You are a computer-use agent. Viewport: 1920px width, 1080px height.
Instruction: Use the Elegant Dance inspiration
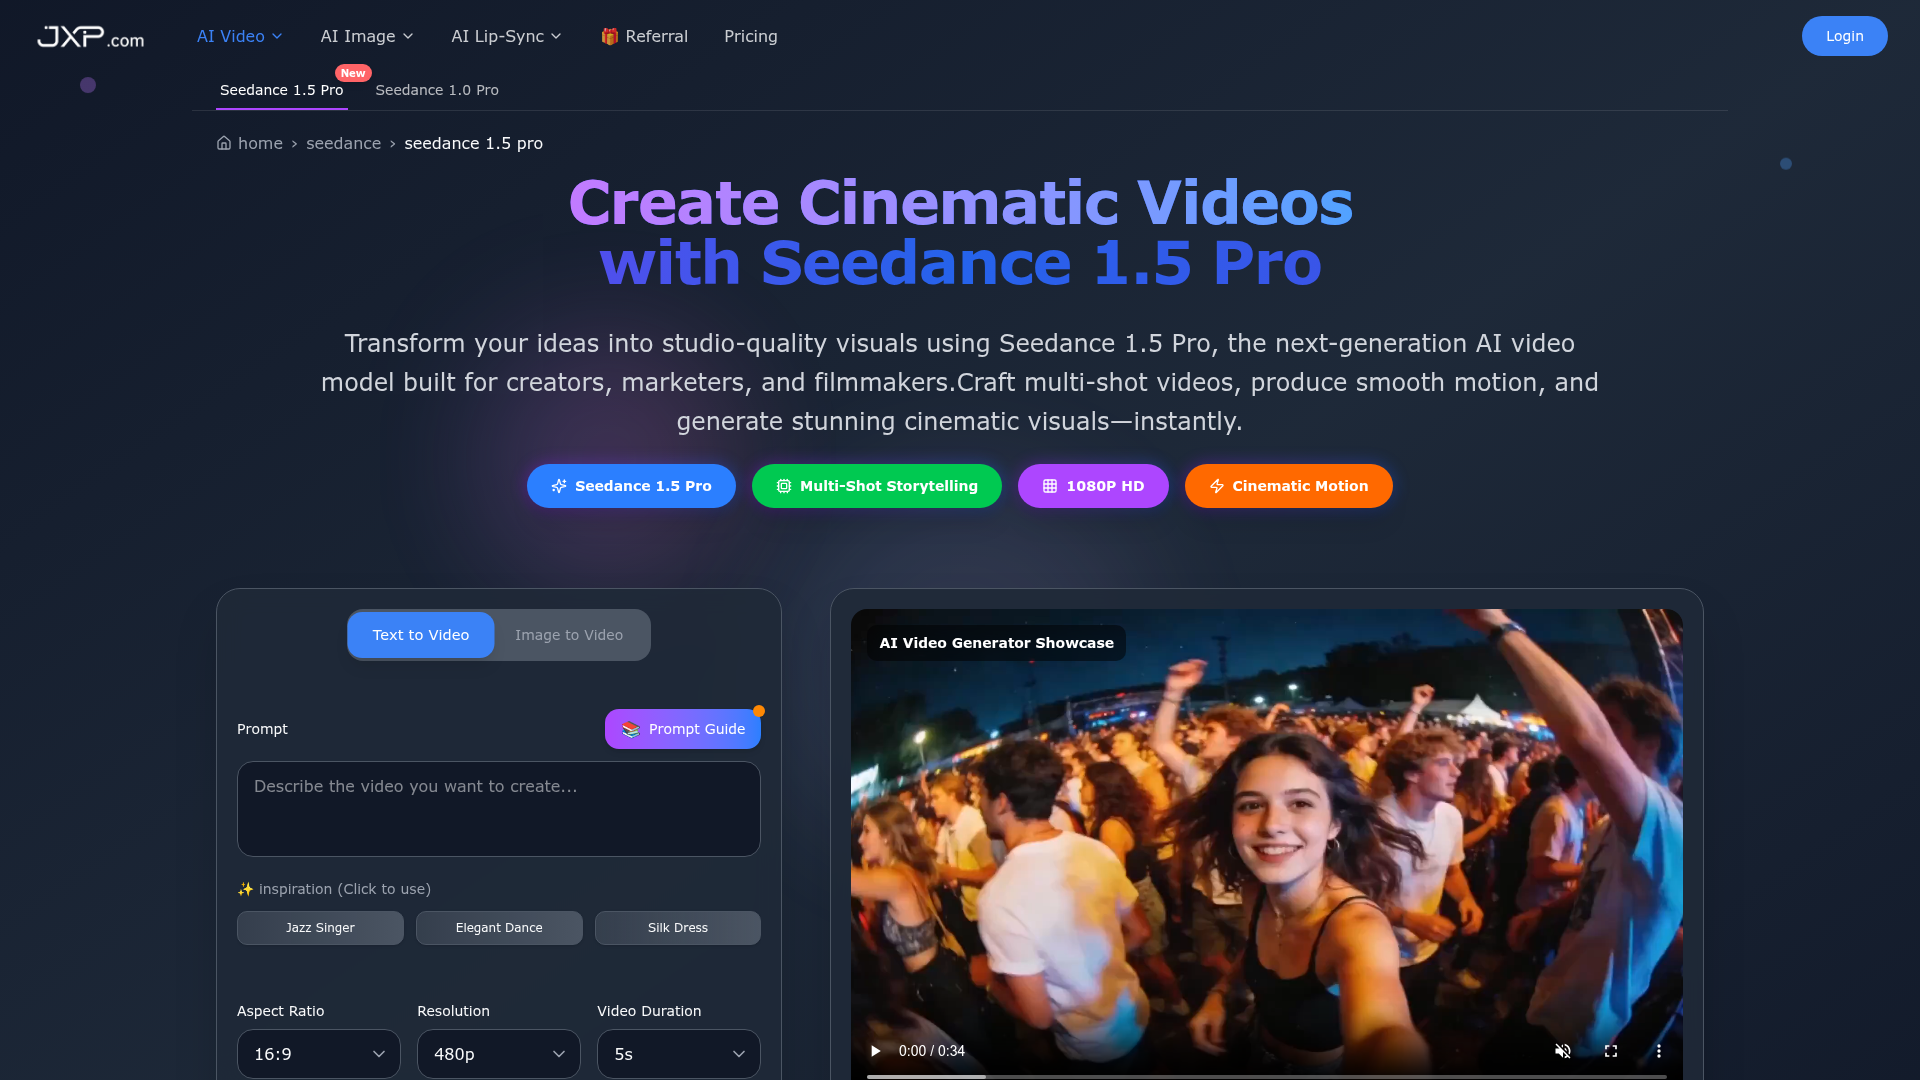(499, 928)
